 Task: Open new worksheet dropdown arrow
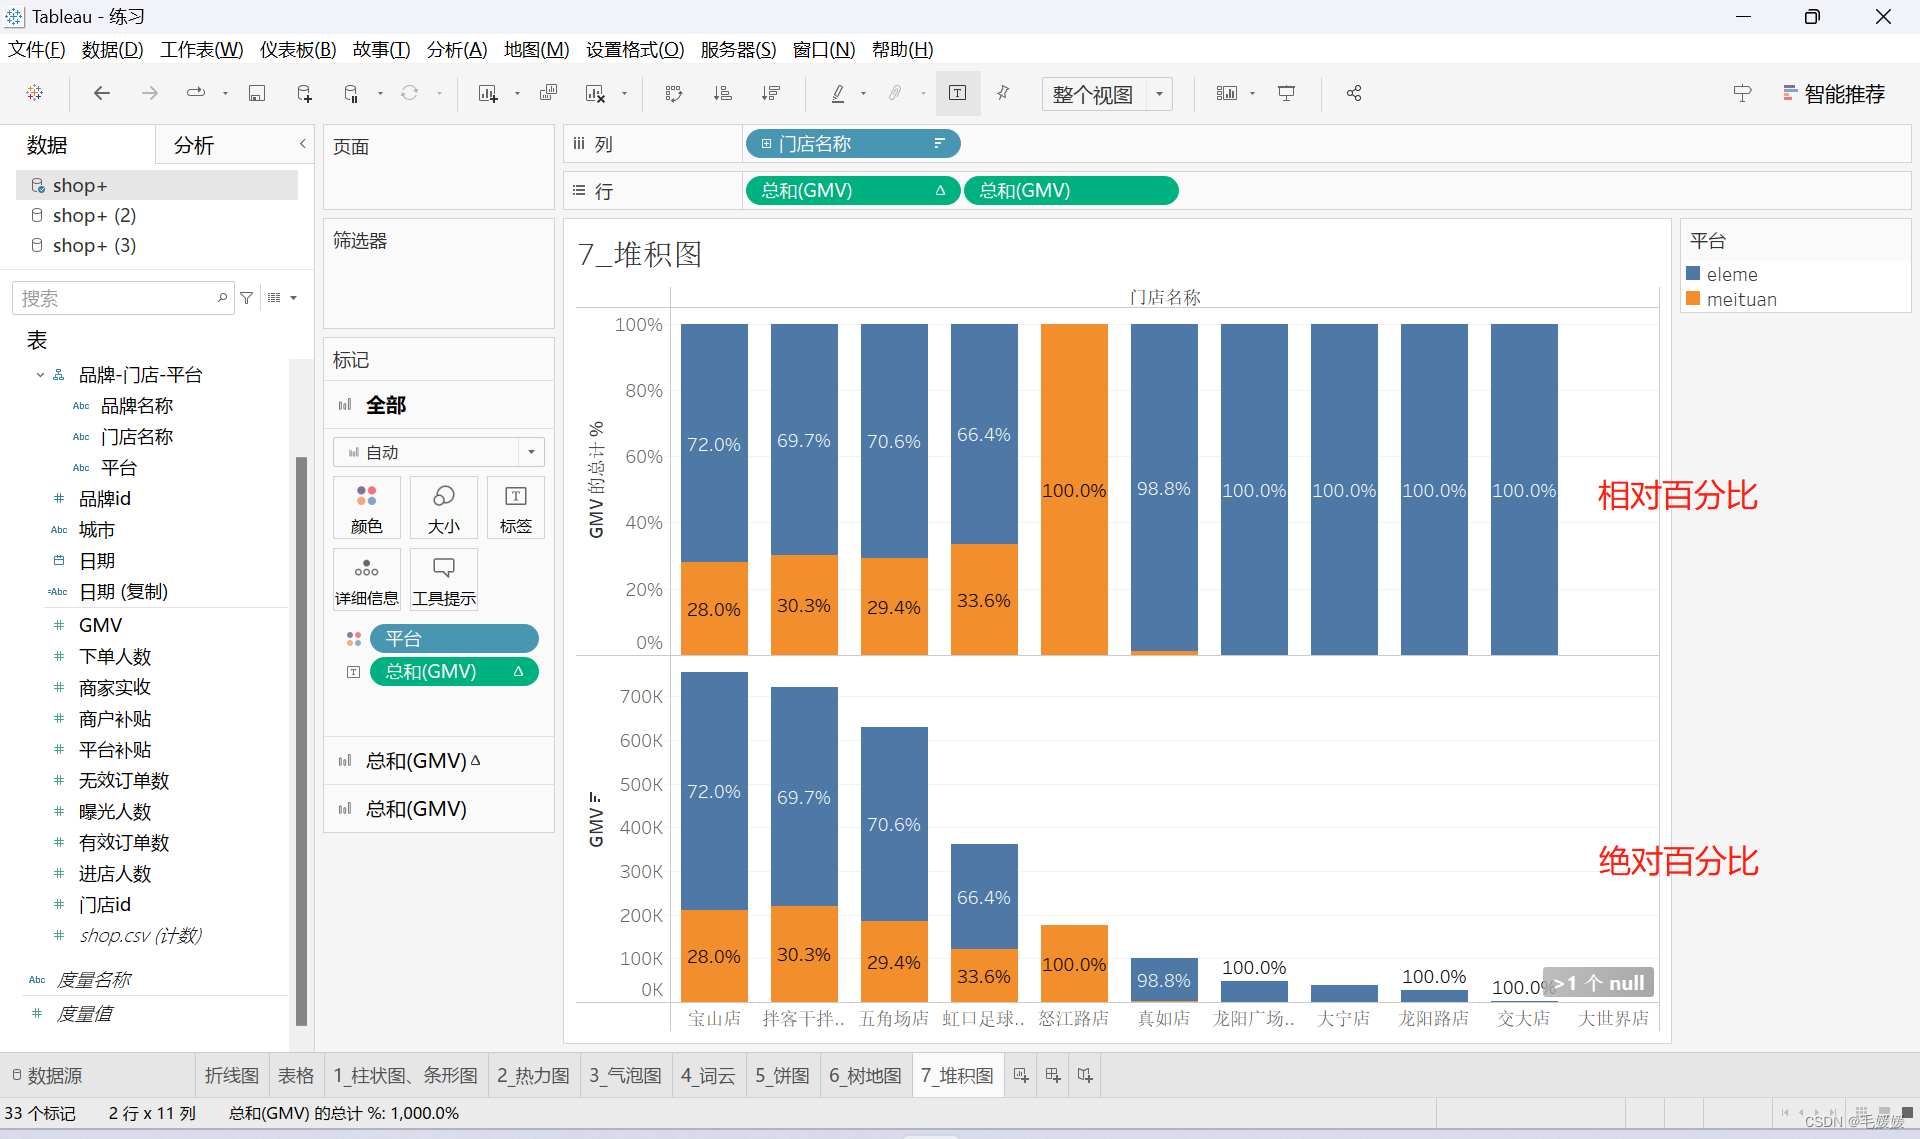click(x=517, y=94)
